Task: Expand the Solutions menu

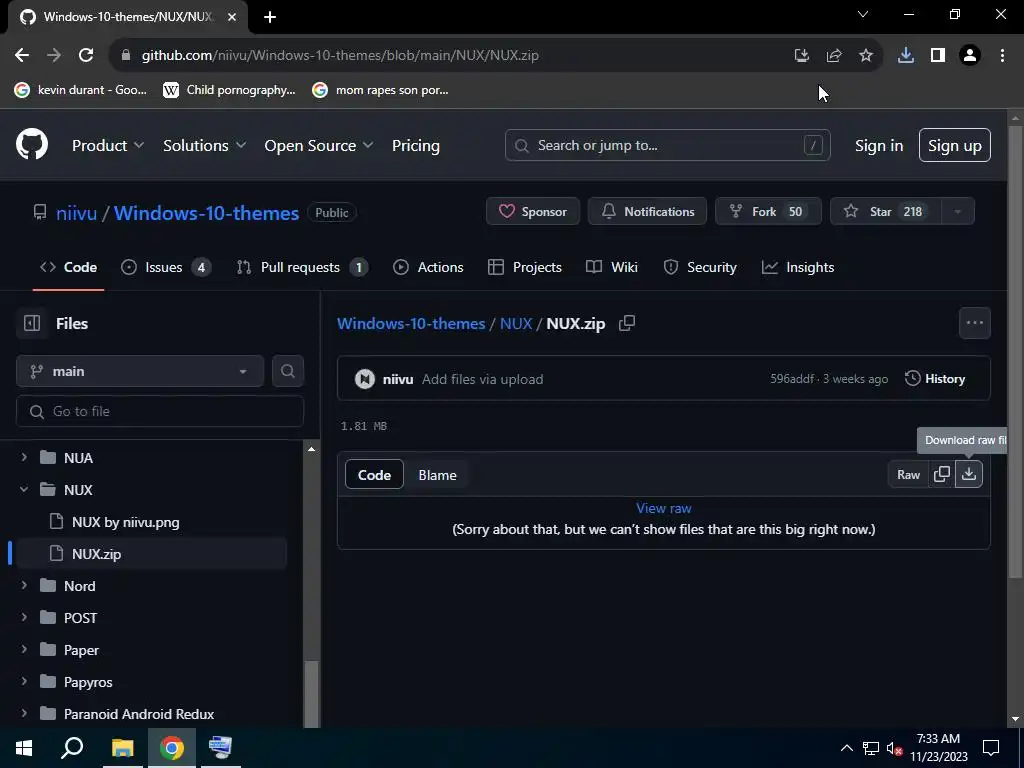Action: (204, 145)
